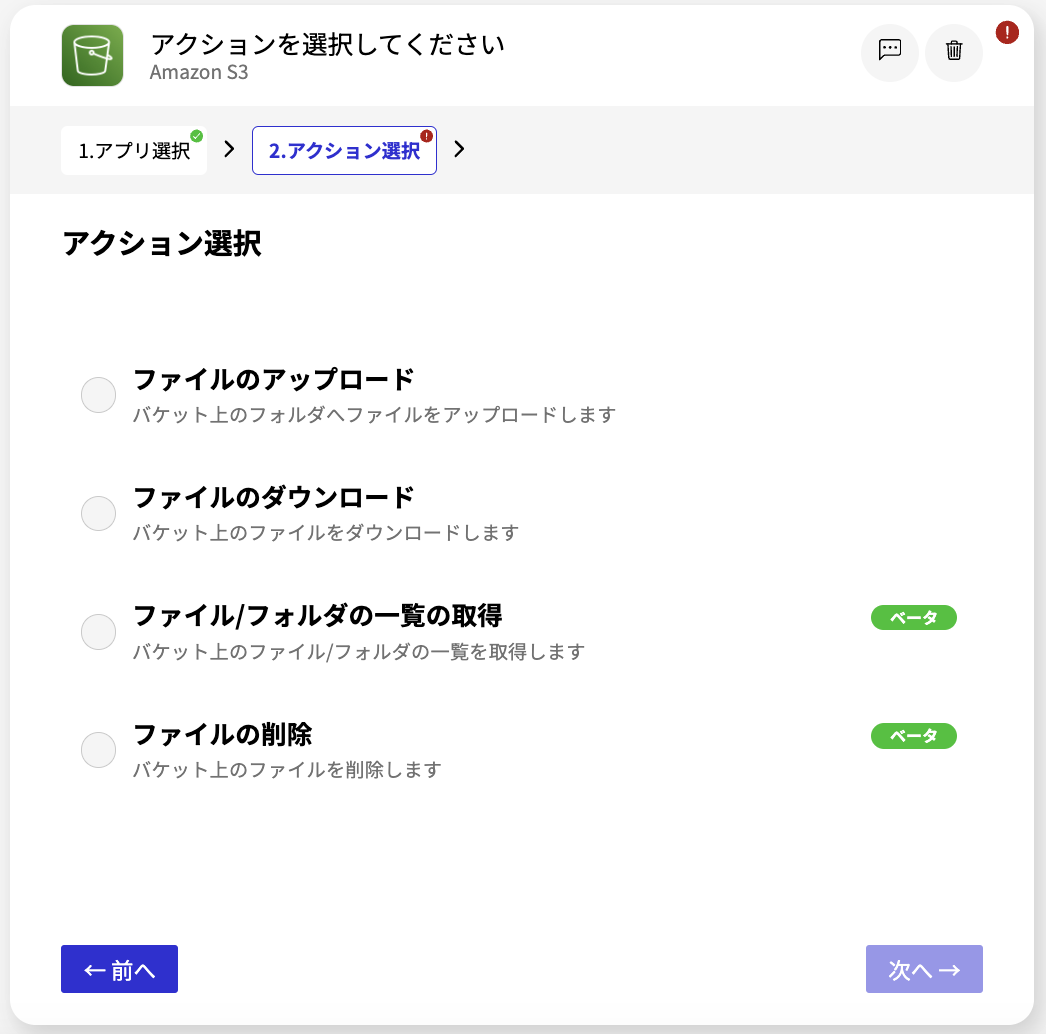This screenshot has width=1046, height=1034.
Task: Select the ファイルのダウンロード radio button
Action: [98, 513]
